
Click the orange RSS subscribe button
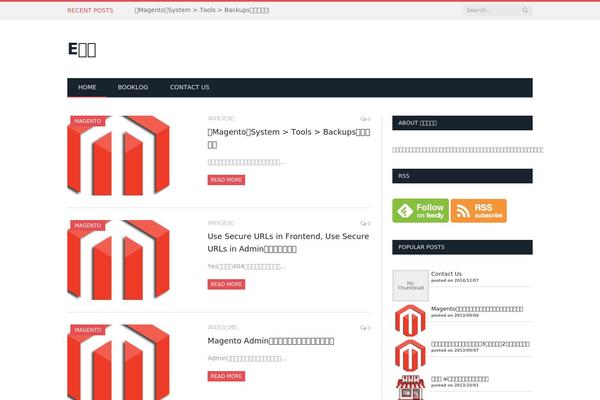click(x=479, y=211)
